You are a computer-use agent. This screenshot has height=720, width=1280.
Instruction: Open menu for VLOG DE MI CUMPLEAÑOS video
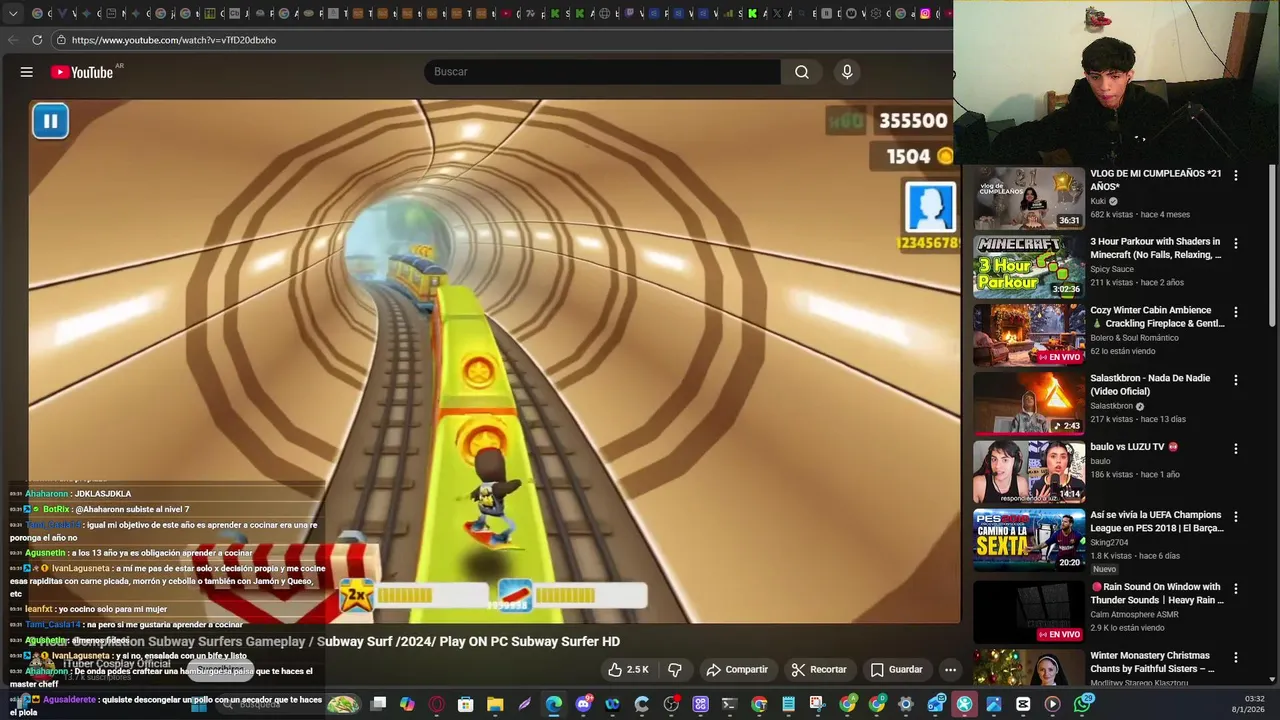(x=1236, y=175)
